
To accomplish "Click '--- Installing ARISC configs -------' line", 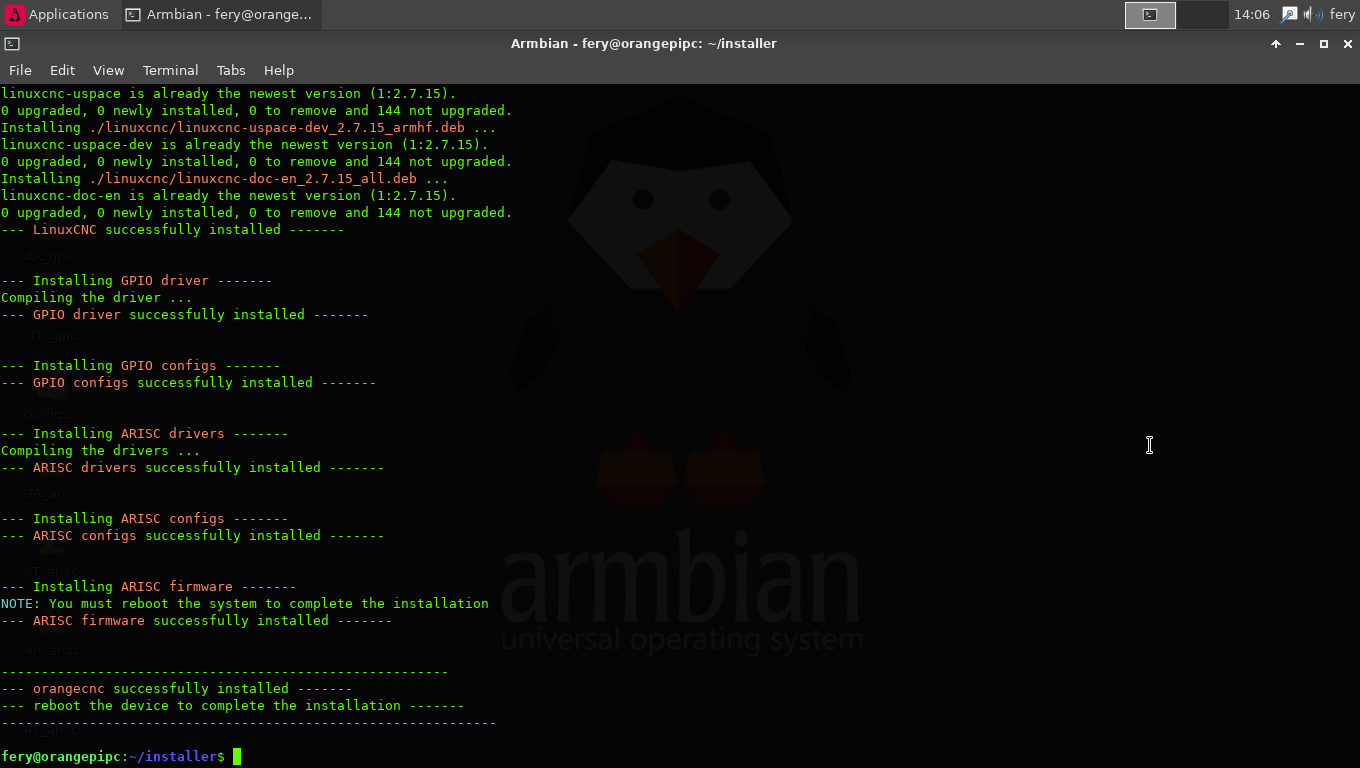I will [145, 519].
